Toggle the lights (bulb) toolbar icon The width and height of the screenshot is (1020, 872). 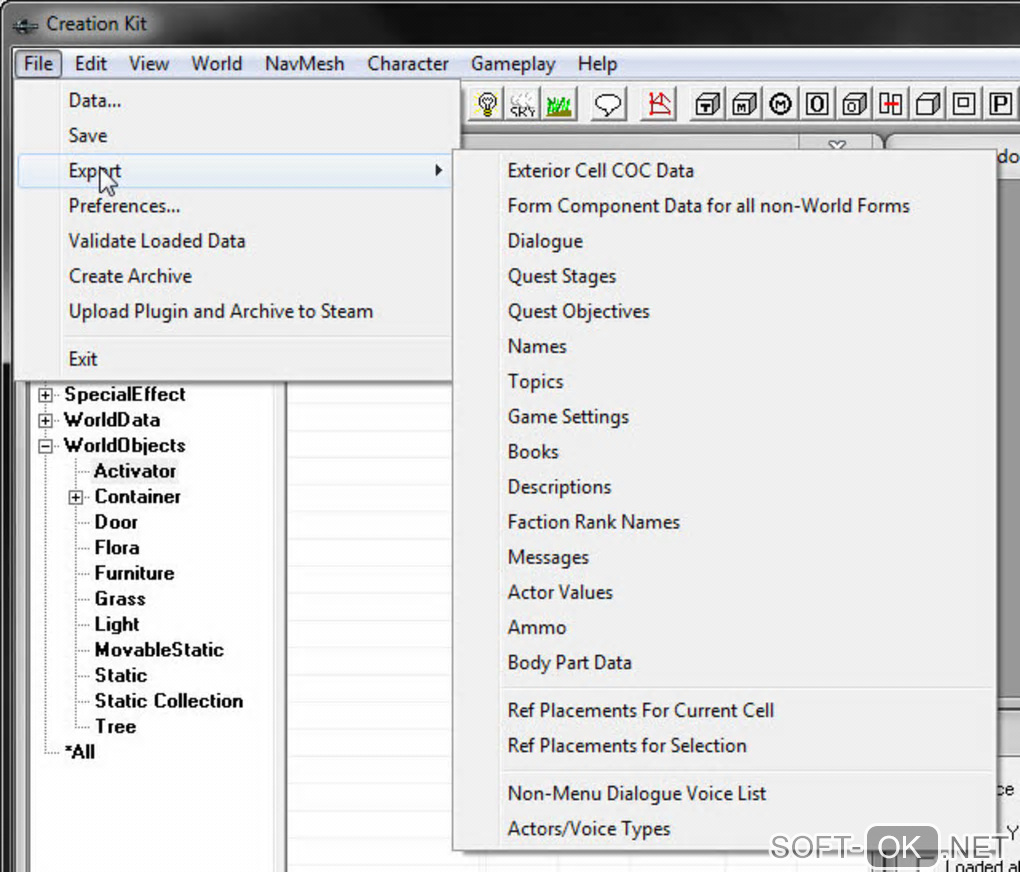point(487,104)
